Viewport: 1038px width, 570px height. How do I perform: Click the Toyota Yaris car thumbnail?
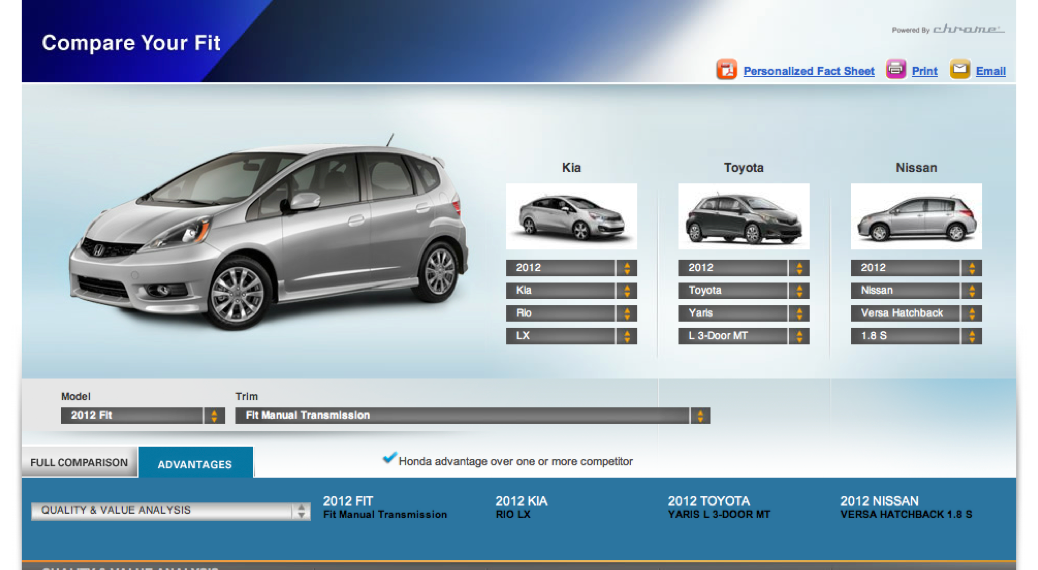click(743, 217)
